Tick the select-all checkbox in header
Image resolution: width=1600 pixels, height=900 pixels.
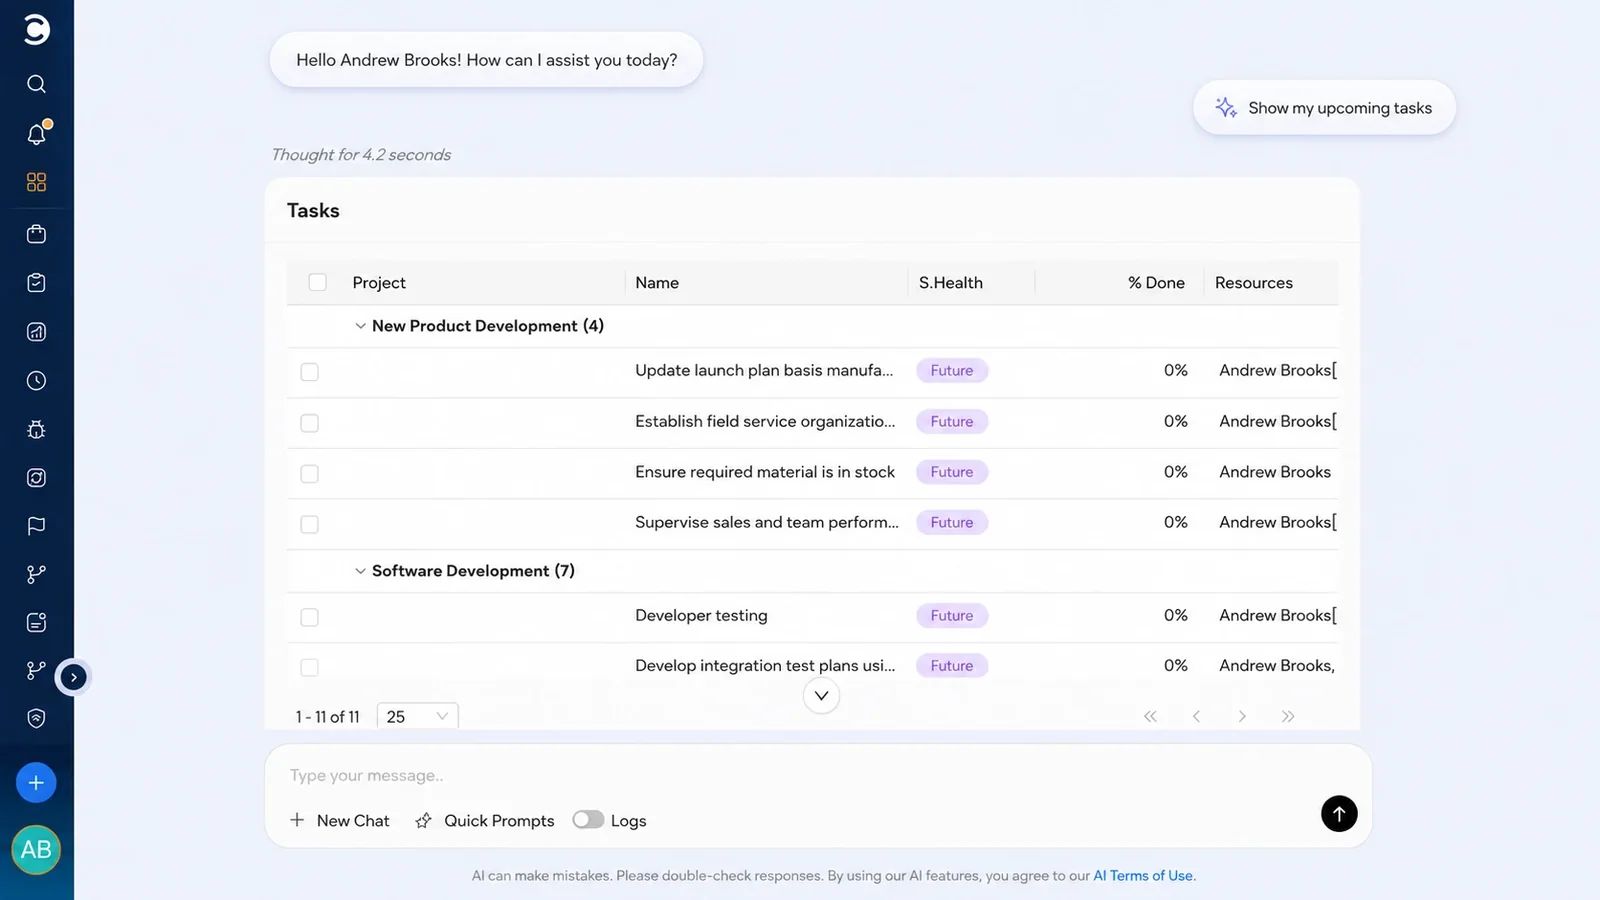click(x=318, y=283)
